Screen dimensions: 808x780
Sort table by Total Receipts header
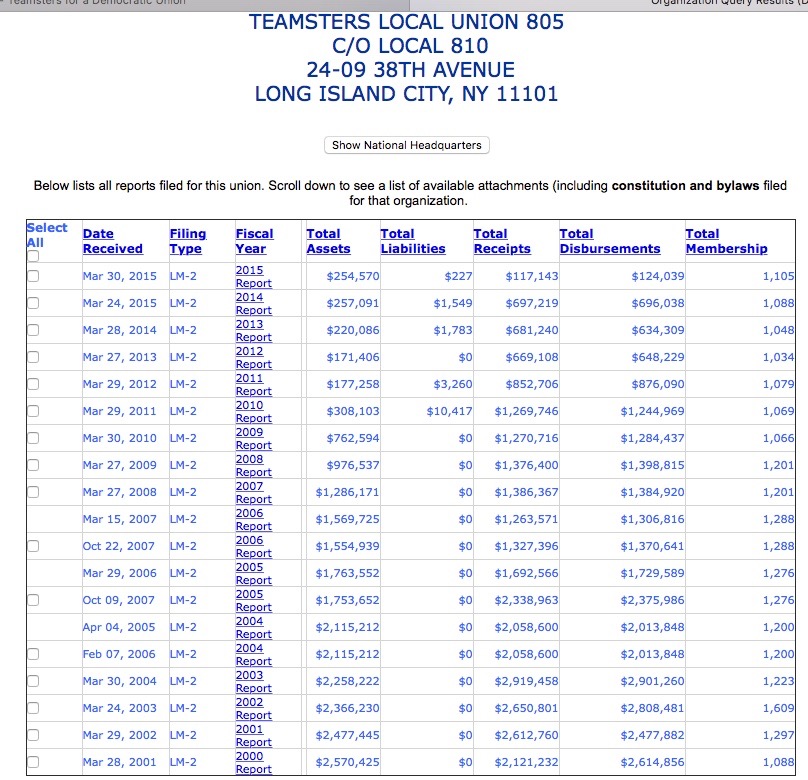point(502,241)
